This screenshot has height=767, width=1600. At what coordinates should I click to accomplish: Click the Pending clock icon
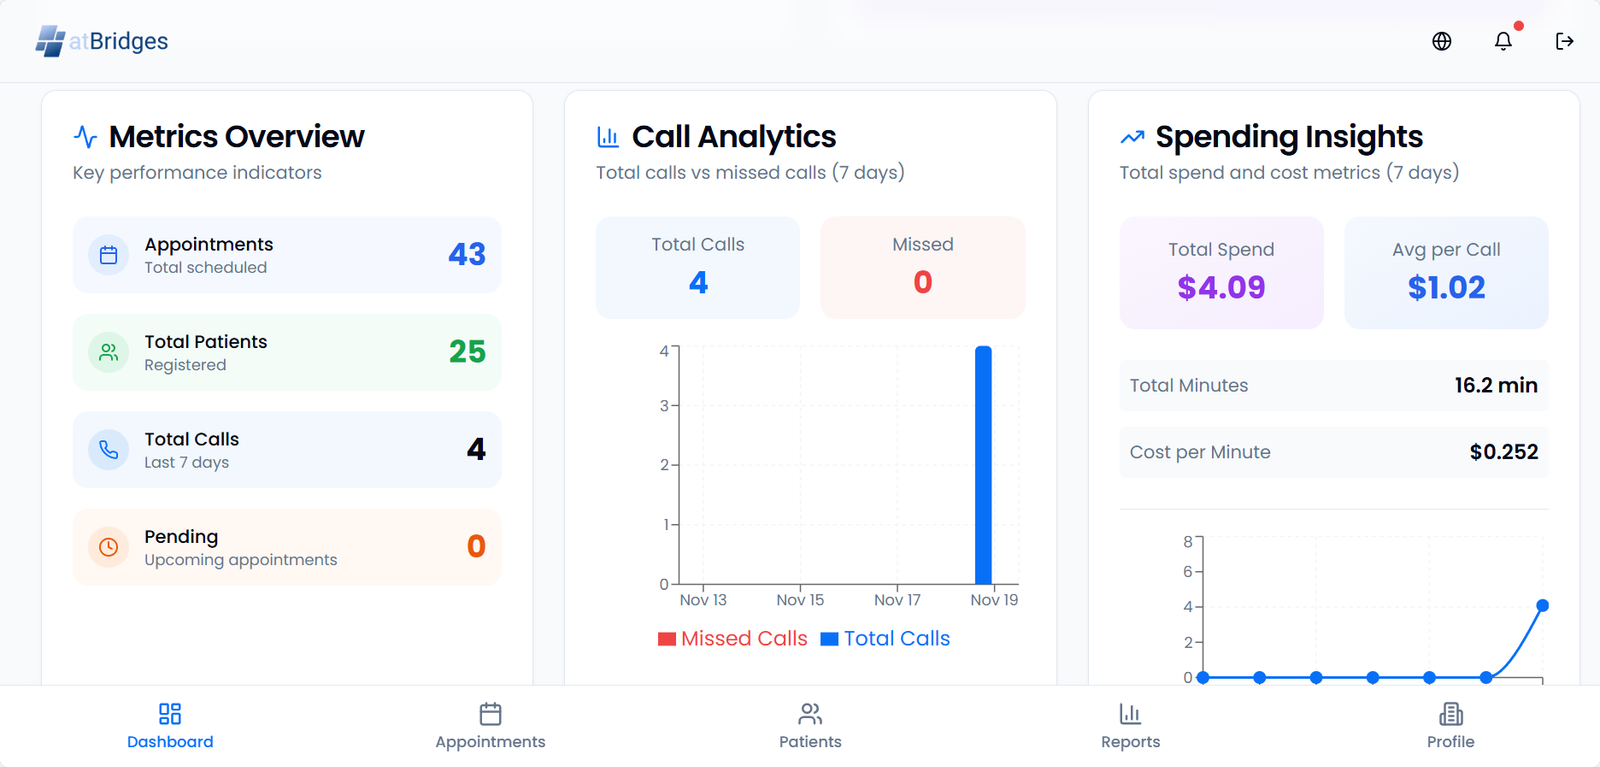click(x=109, y=547)
